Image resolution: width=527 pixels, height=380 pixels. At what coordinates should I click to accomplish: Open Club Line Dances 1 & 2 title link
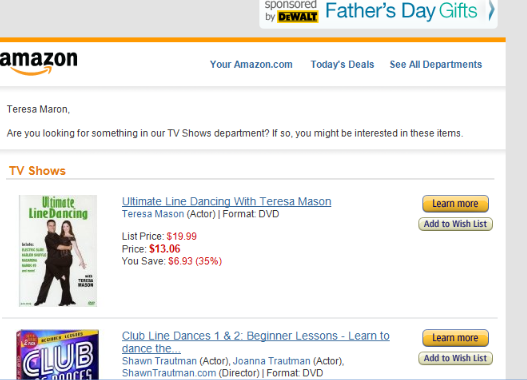click(x=256, y=342)
